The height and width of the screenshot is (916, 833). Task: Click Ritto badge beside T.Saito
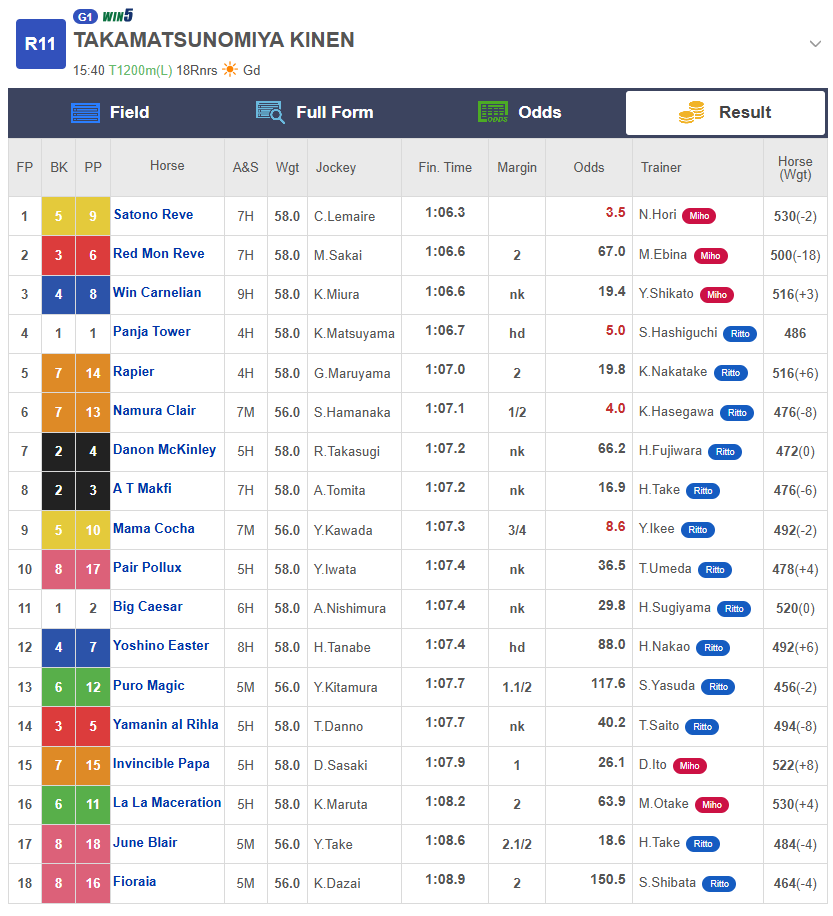(x=702, y=727)
